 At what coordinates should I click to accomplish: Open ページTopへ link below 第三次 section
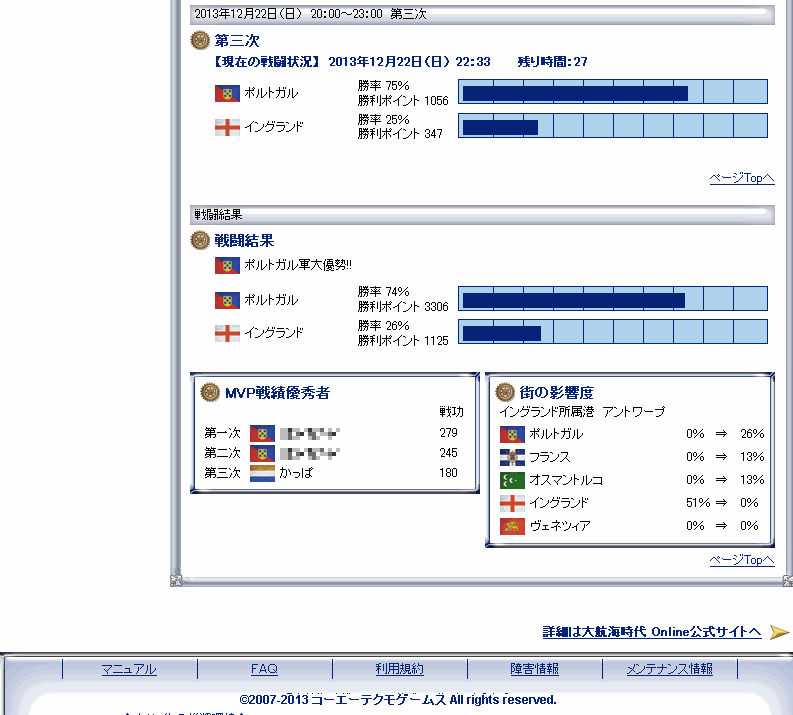pos(742,178)
